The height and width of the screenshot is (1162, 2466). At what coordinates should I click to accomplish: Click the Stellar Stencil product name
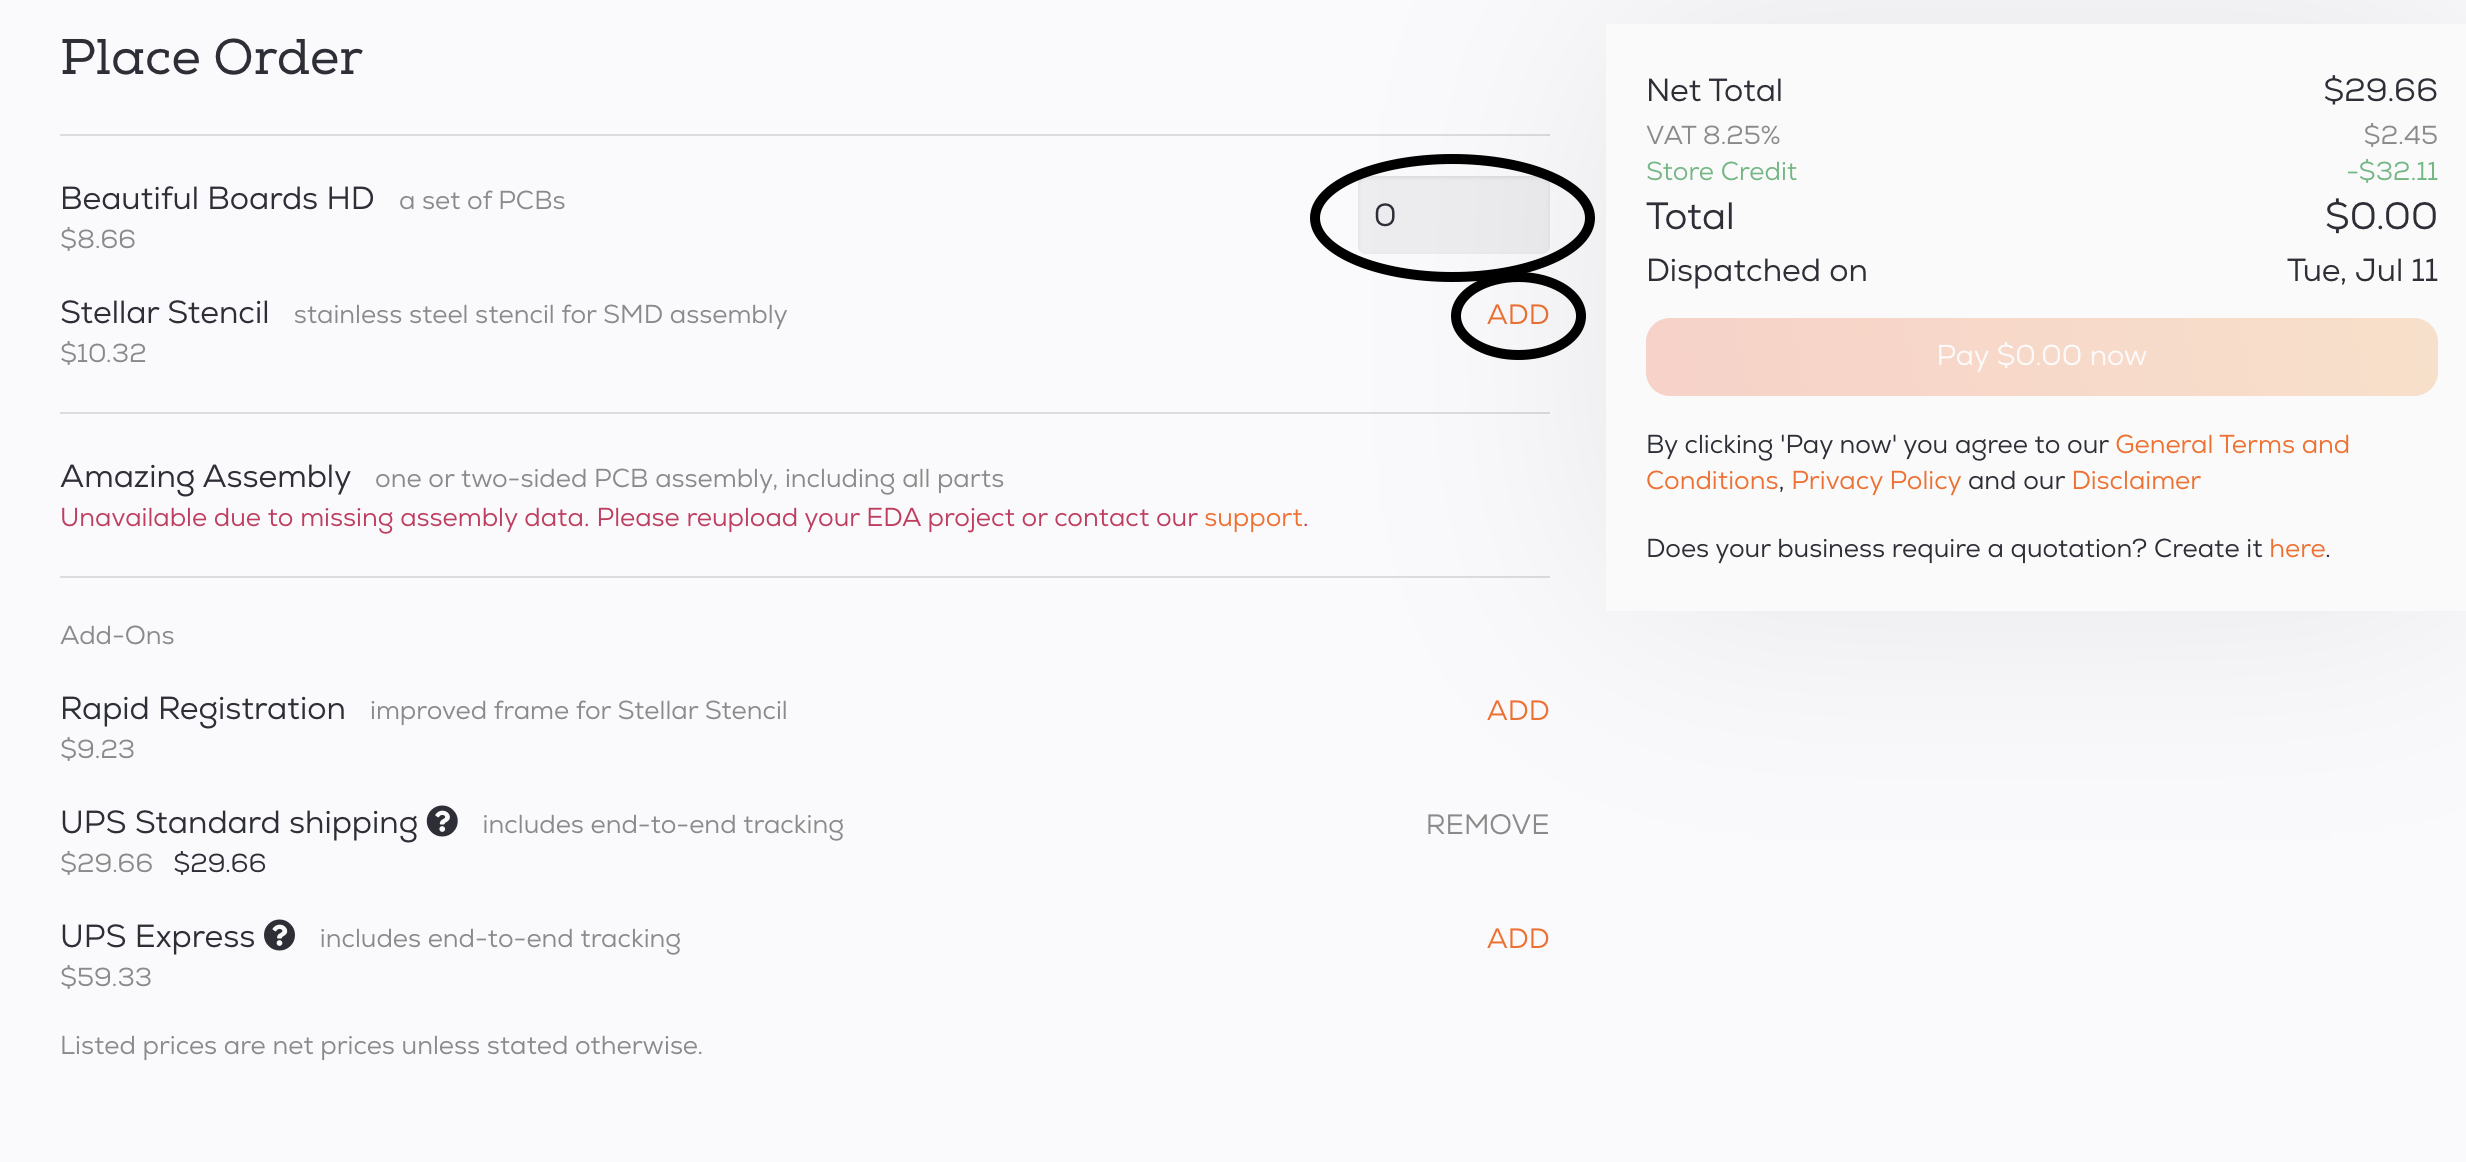[165, 312]
